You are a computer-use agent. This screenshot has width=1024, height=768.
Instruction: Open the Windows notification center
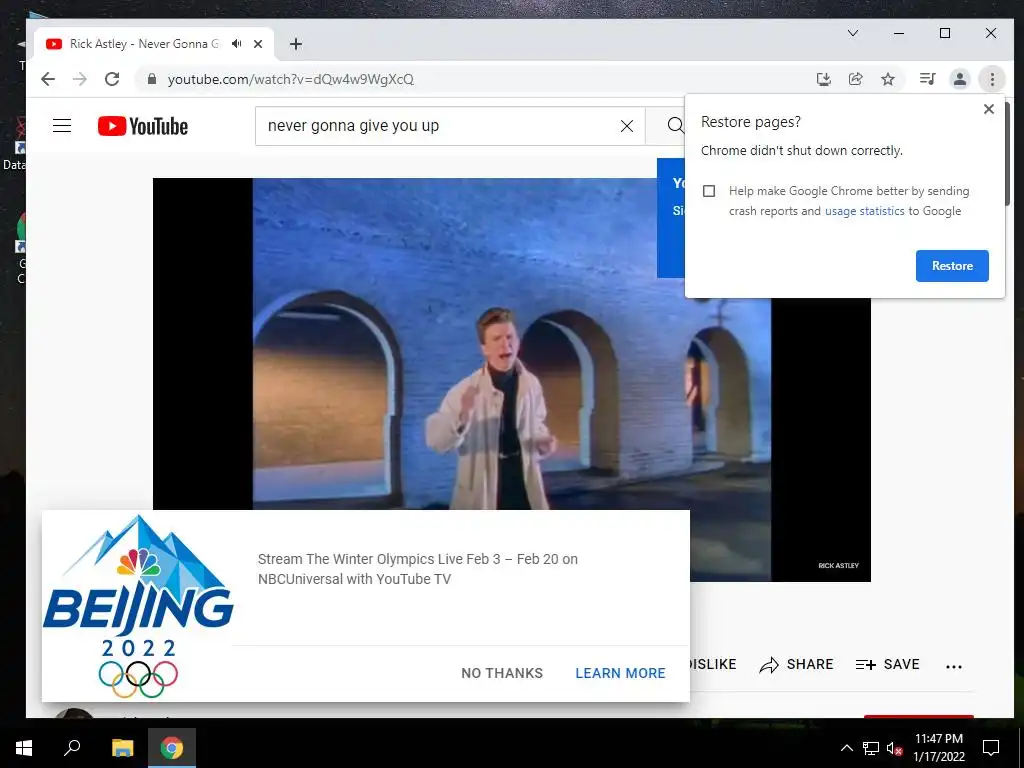pyautogui.click(x=991, y=748)
